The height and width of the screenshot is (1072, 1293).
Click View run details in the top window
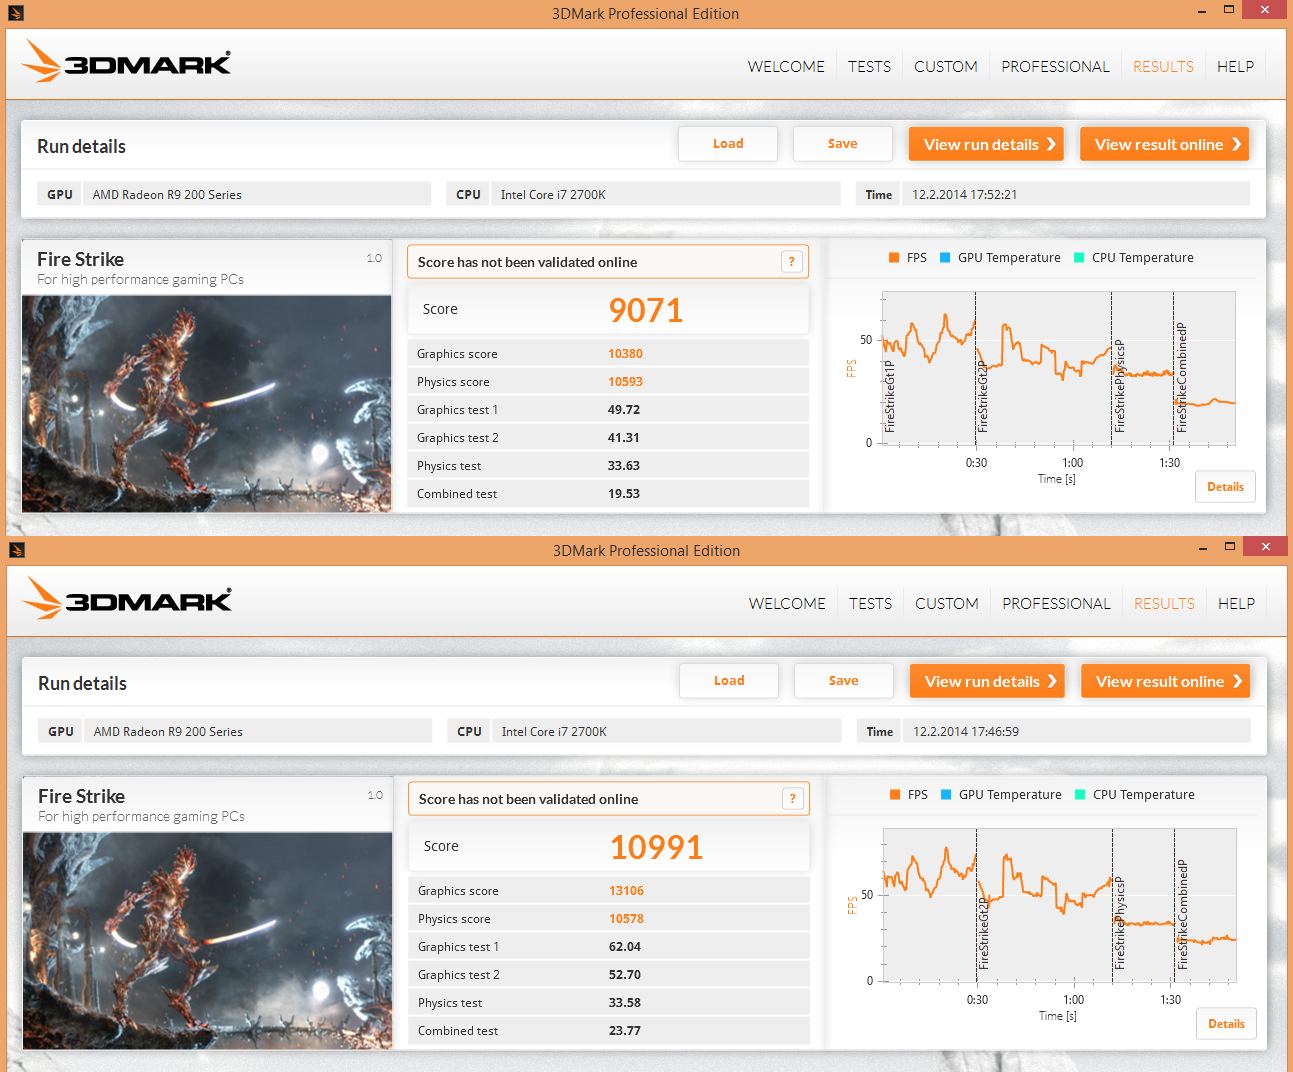coord(986,144)
